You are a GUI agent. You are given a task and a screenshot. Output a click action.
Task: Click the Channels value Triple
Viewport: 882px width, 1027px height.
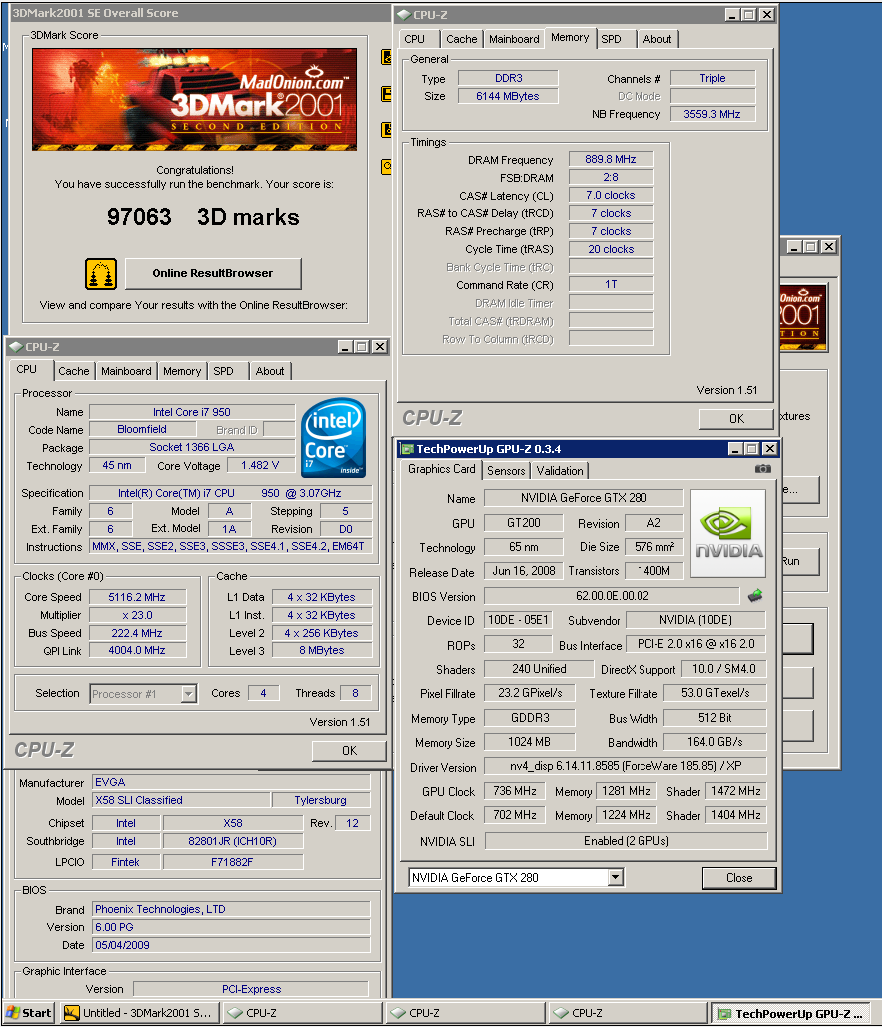click(x=712, y=78)
